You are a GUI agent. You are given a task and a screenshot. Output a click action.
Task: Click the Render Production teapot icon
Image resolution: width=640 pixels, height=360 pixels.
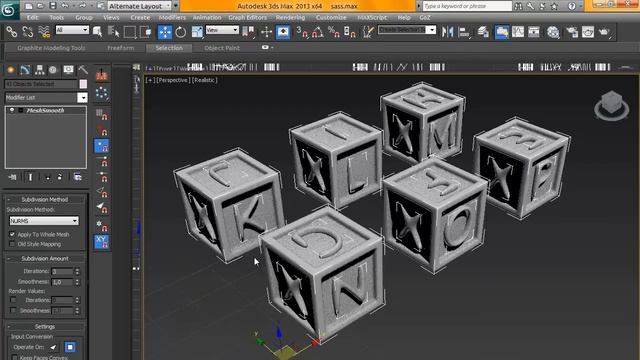(x=604, y=31)
